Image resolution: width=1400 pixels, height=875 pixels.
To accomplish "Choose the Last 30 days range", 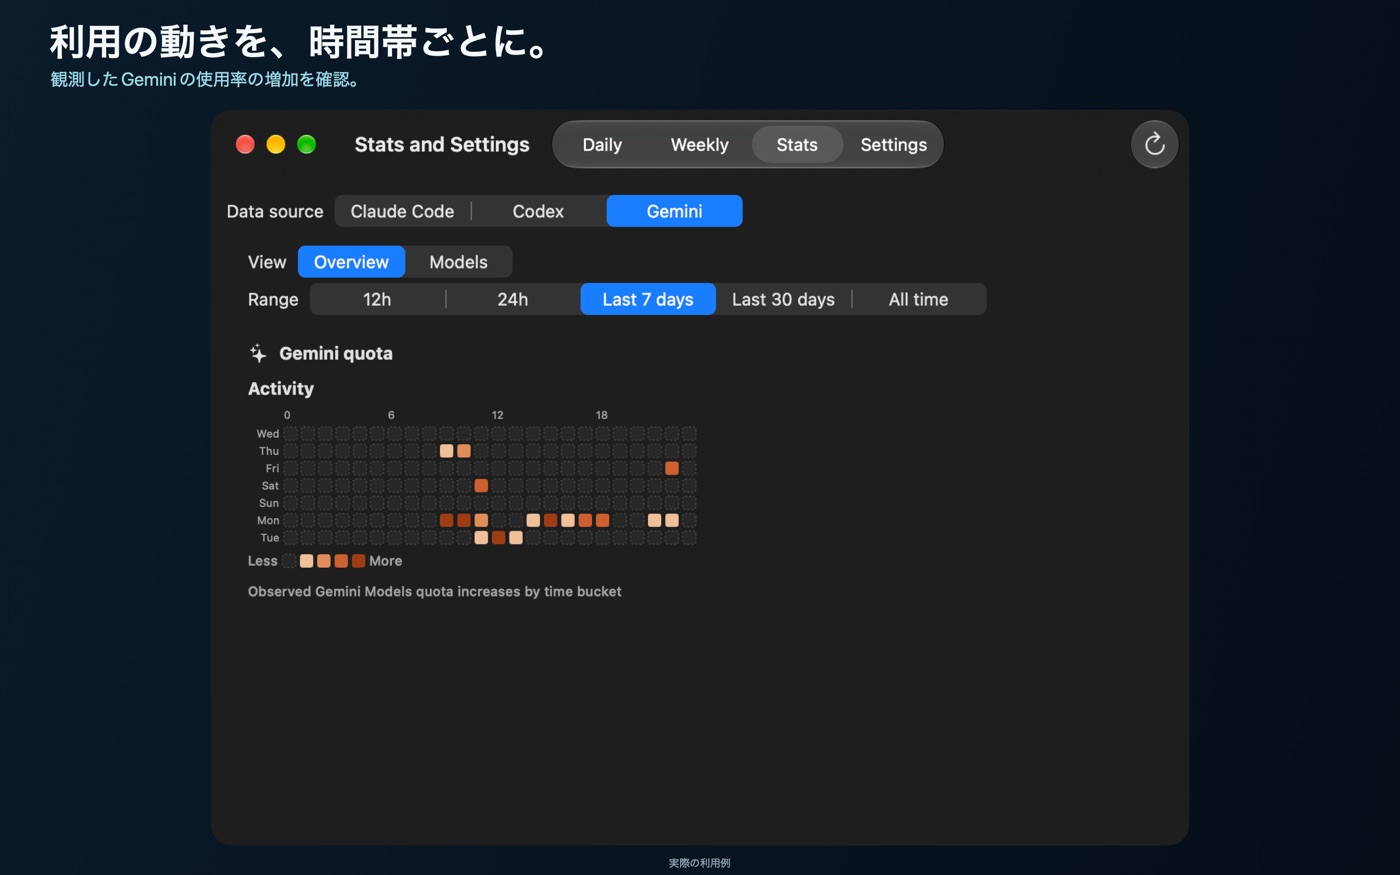I will coord(783,299).
